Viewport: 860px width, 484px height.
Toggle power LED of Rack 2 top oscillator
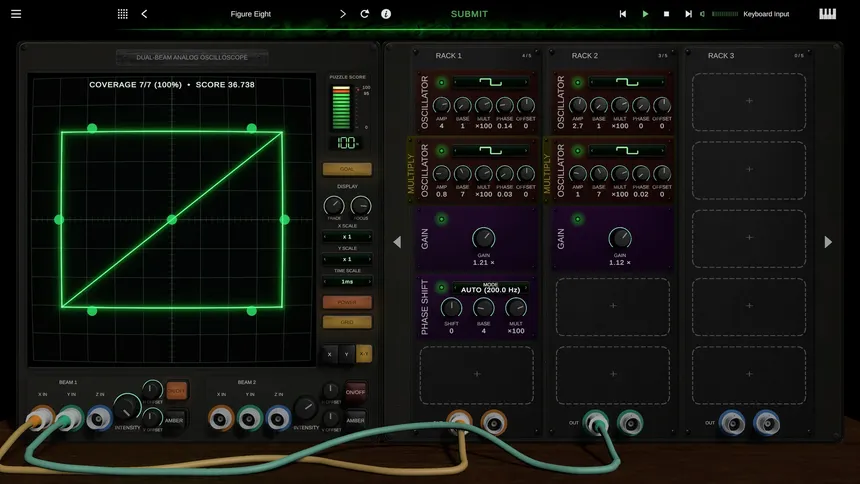578,83
